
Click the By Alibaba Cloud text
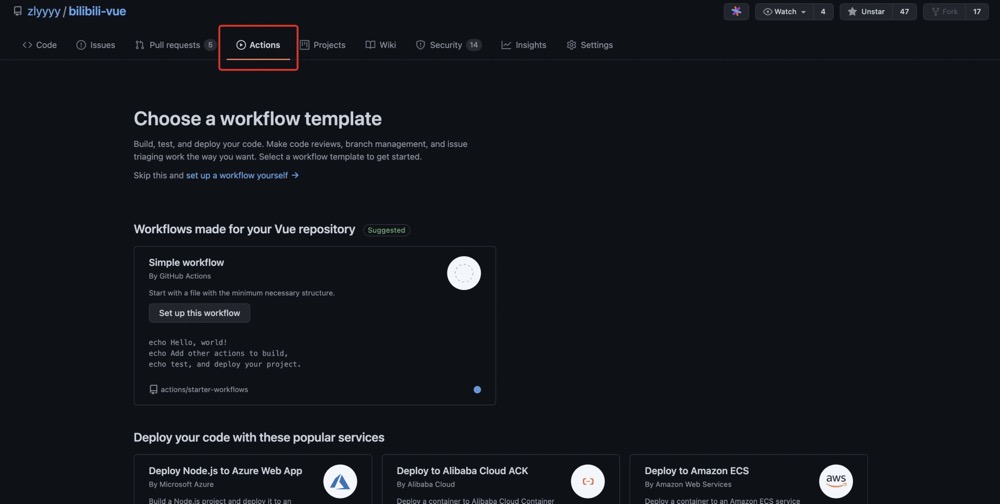425,484
